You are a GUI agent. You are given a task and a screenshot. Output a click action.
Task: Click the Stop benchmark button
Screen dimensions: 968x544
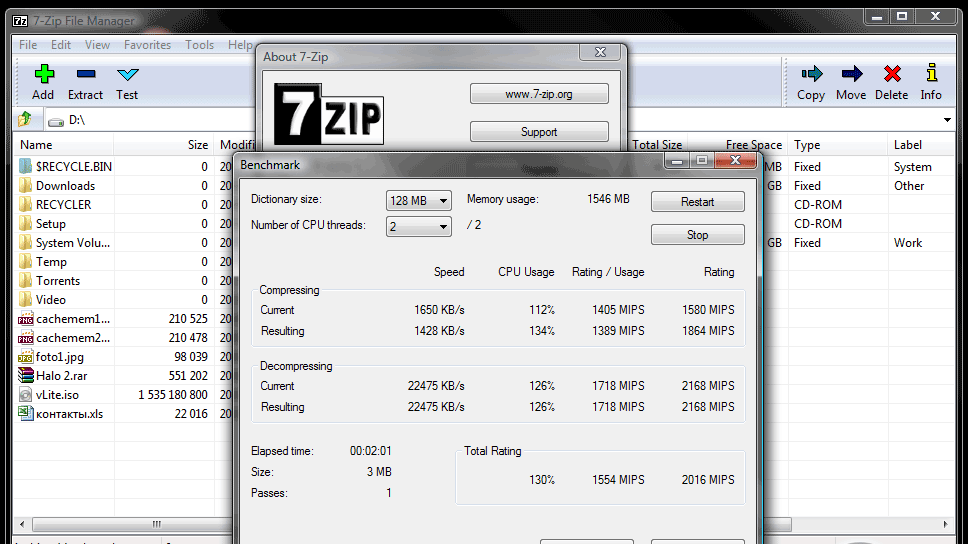698,235
